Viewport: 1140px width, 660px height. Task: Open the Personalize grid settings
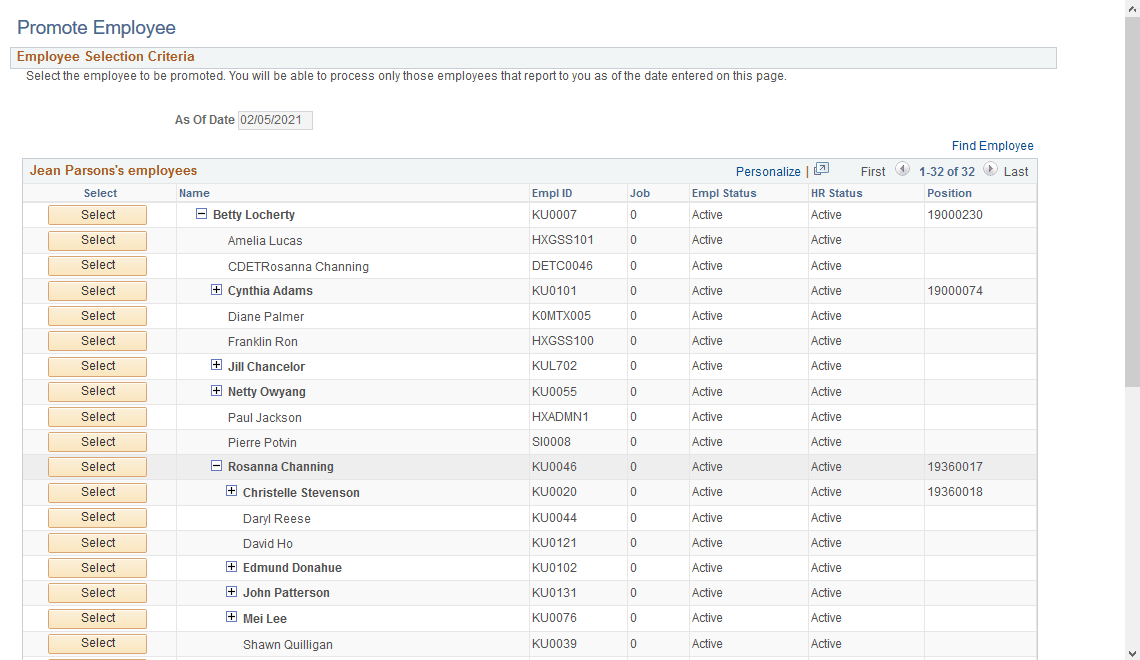pos(768,170)
